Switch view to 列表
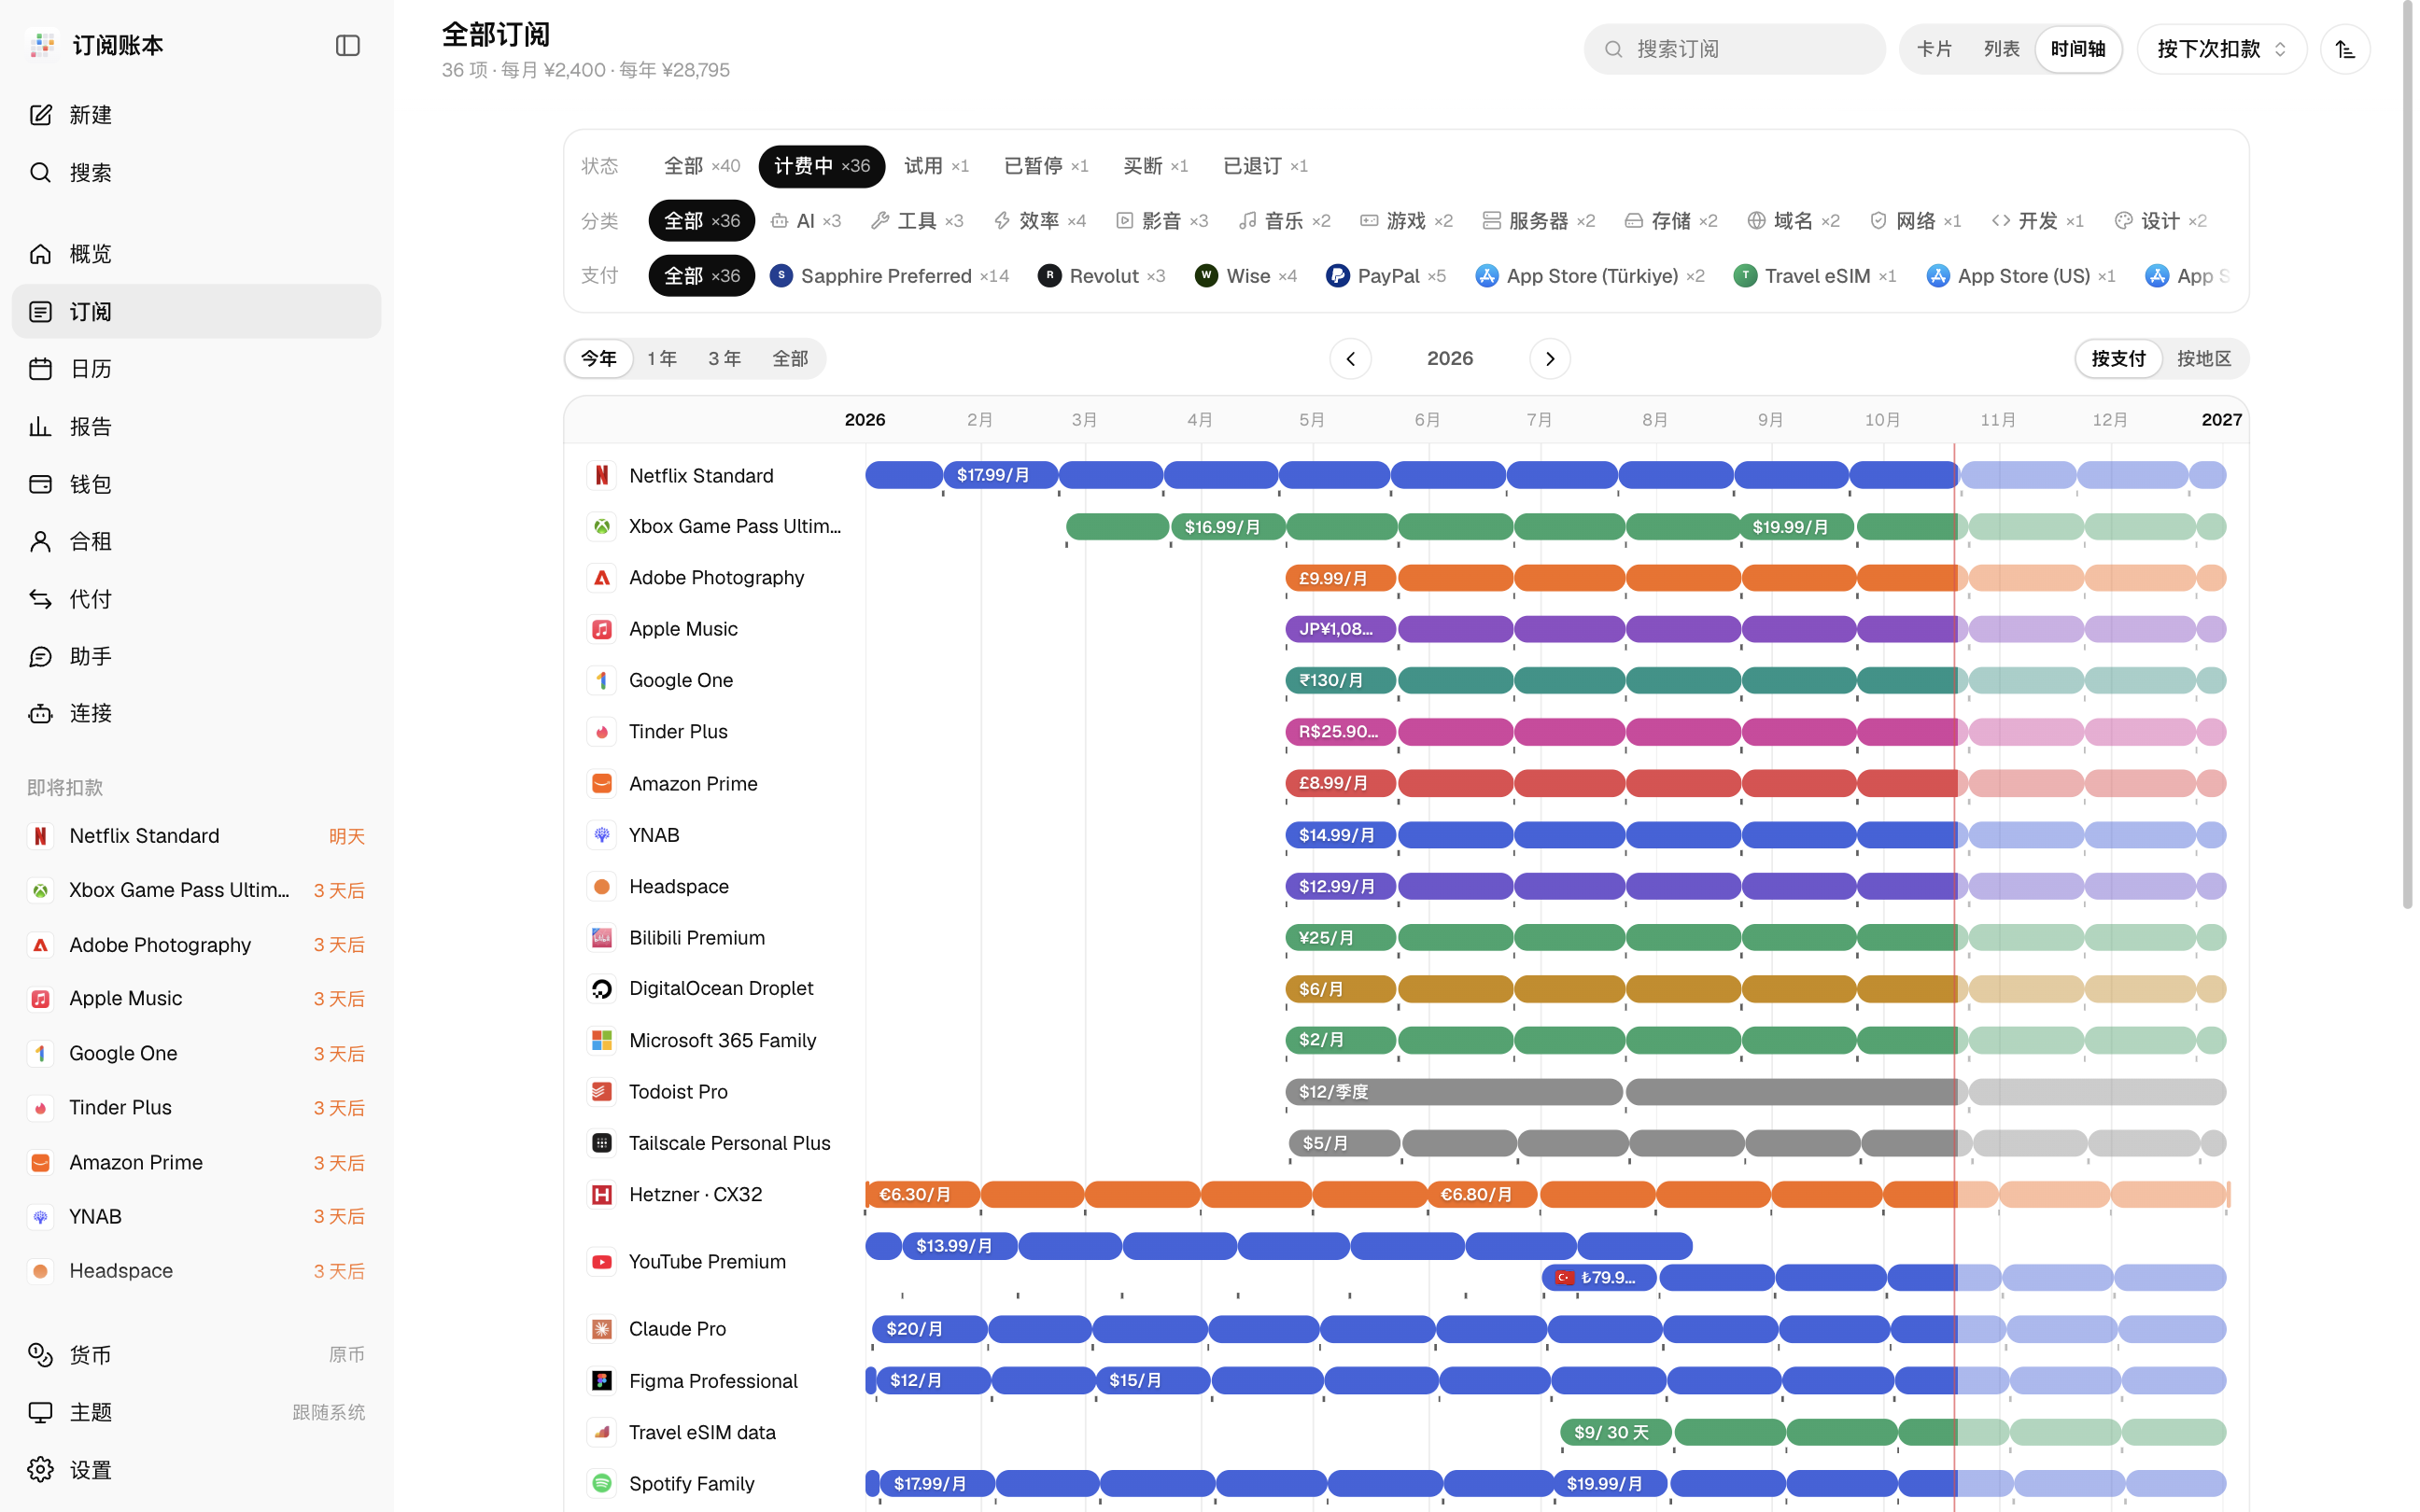Viewport: 2420px width, 1512px height. coord(2001,49)
